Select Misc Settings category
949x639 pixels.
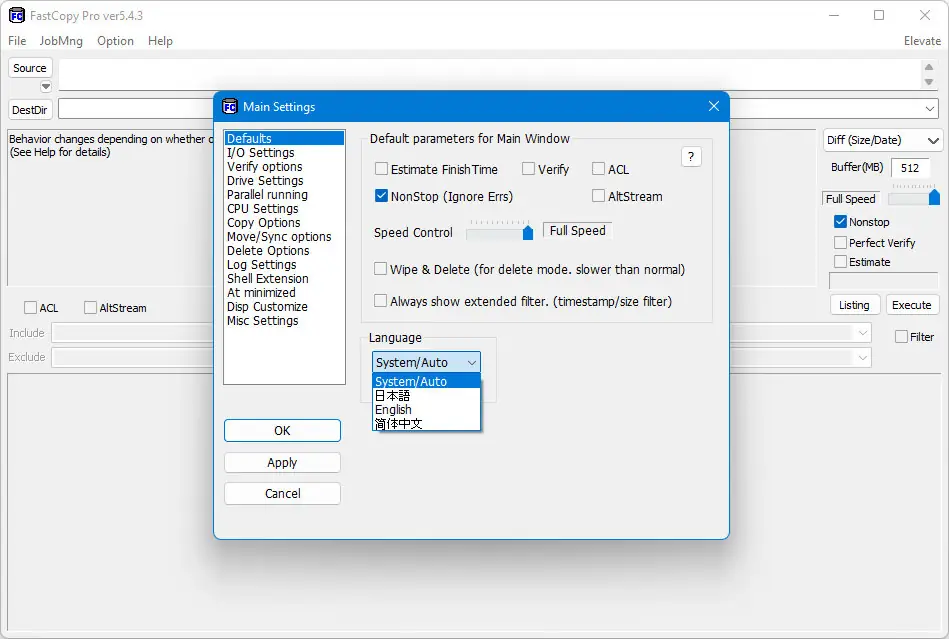click(284, 321)
